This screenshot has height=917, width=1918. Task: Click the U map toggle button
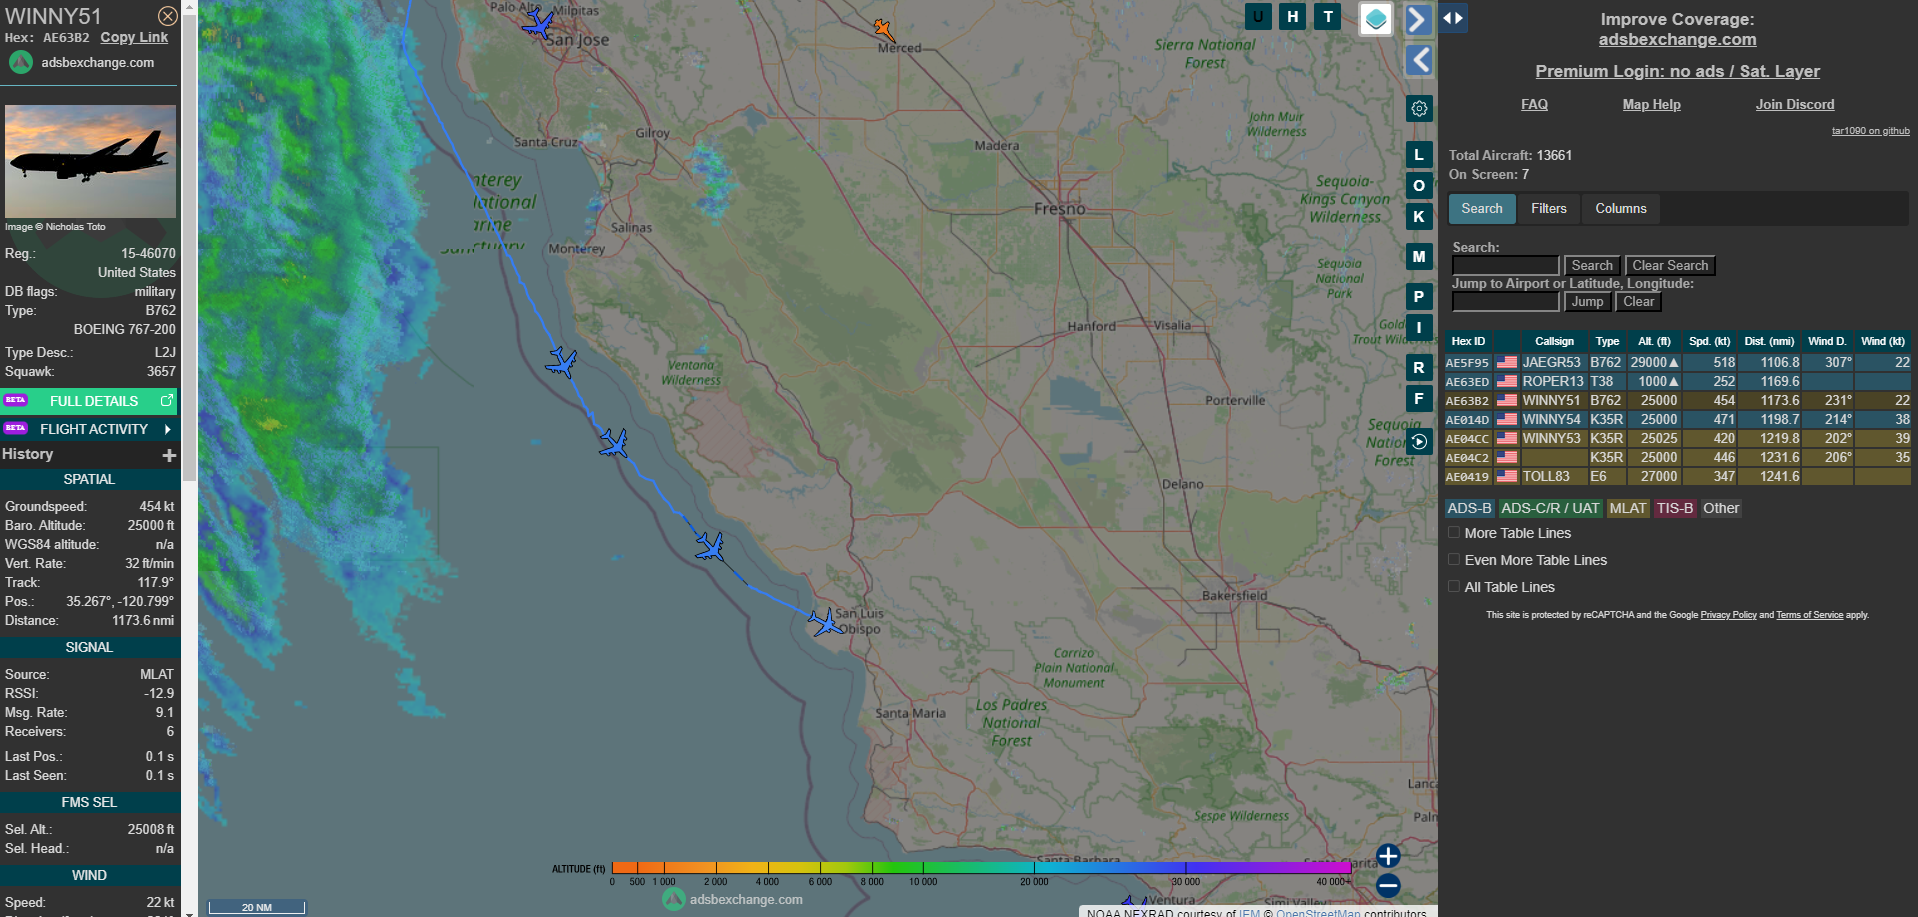pyautogui.click(x=1258, y=16)
